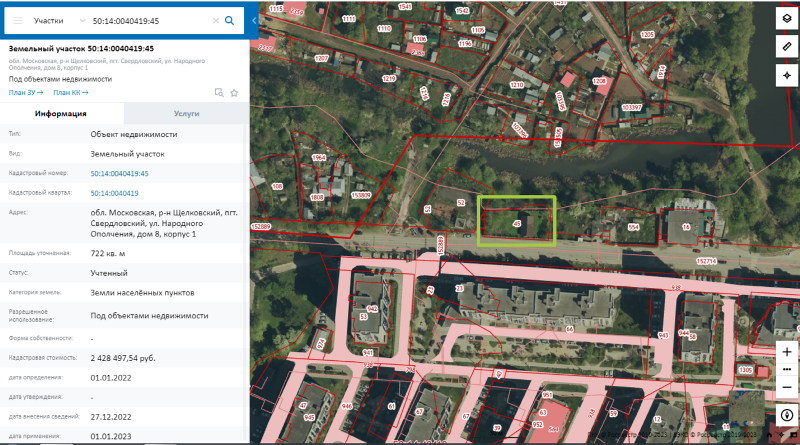Add parcel to favorites with star
The image size is (800, 445).
tap(234, 92)
